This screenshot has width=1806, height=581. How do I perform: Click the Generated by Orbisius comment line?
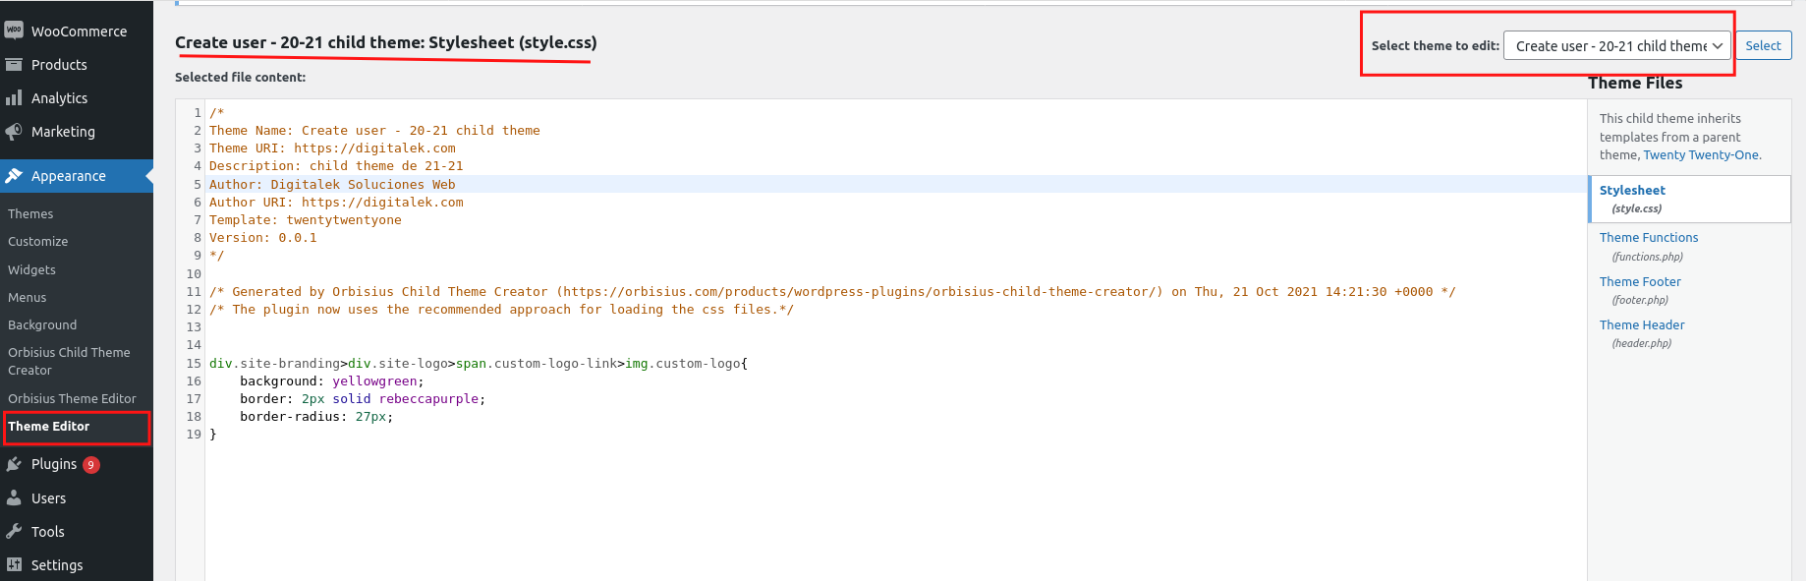click(832, 292)
